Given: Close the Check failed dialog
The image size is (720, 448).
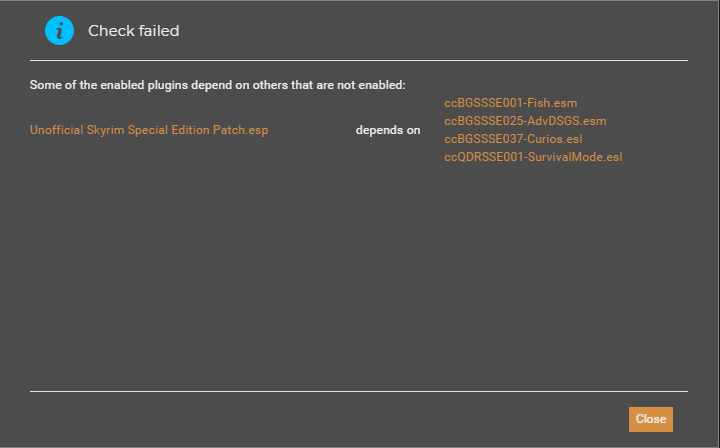Looking at the screenshot, I should [x=650, y=419].
